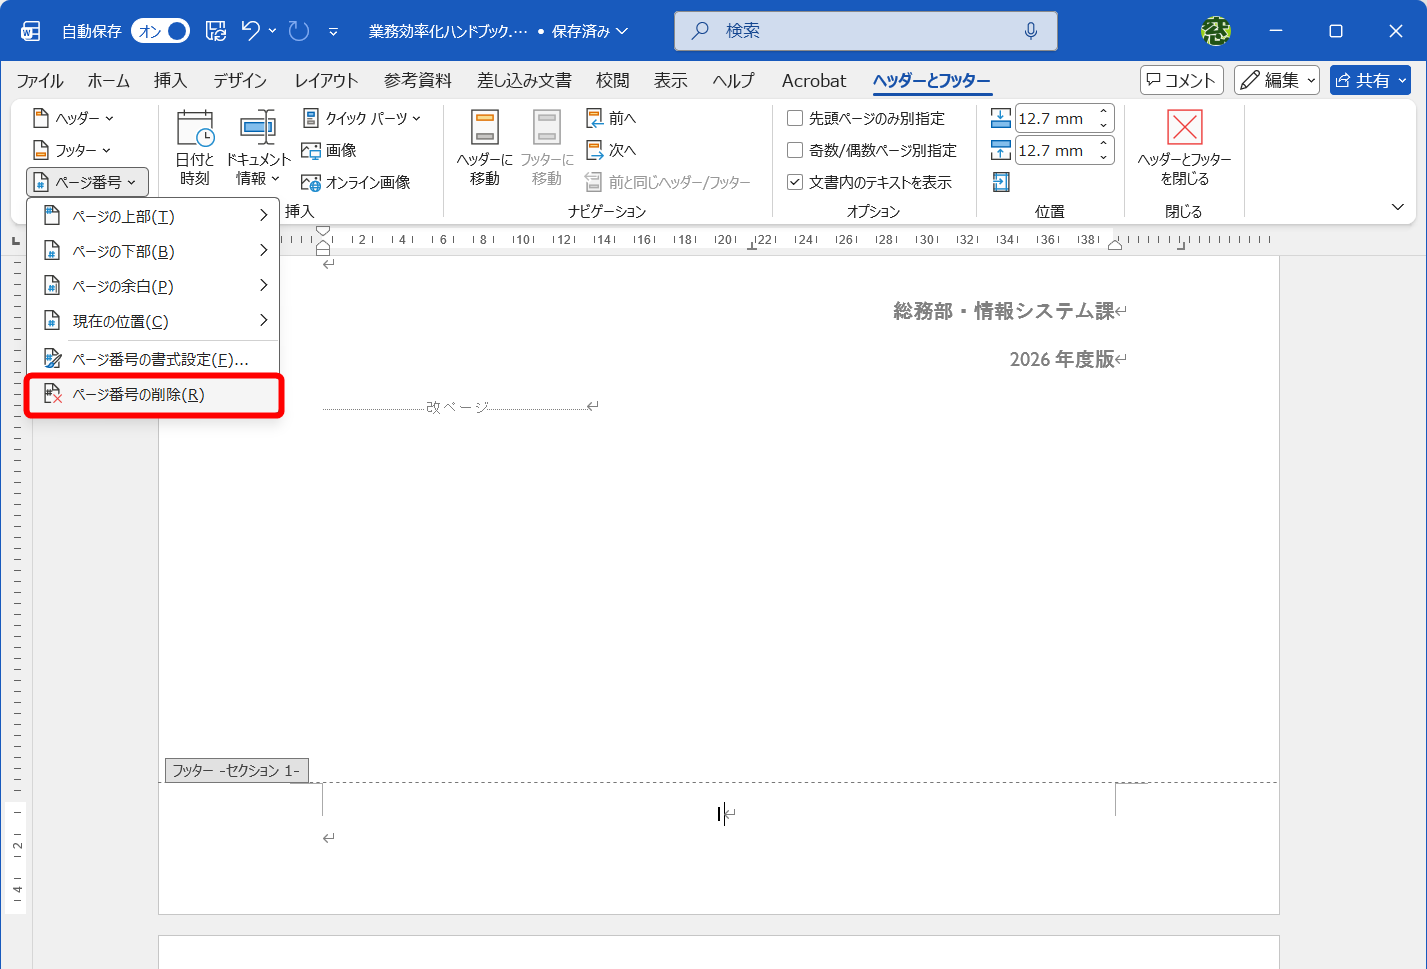Click the footer-from-bottom position field
The width and height of the screenshot is (1427, 969).
(x=1055, y=150)
